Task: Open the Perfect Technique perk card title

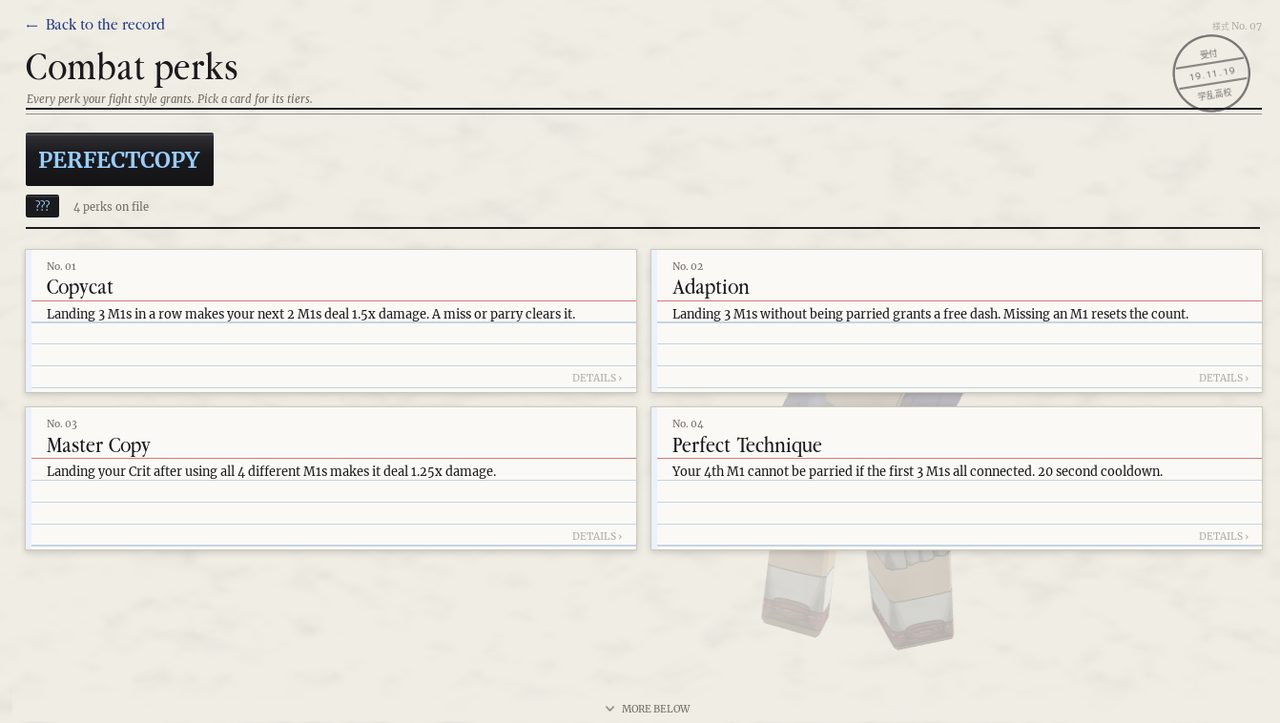Action: [747, 445]
